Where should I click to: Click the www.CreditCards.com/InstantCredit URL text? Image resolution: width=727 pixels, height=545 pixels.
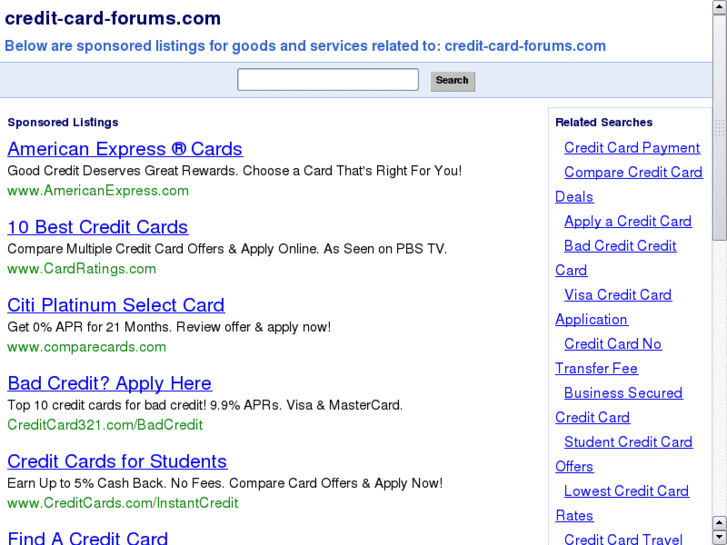tap(122, 503)
